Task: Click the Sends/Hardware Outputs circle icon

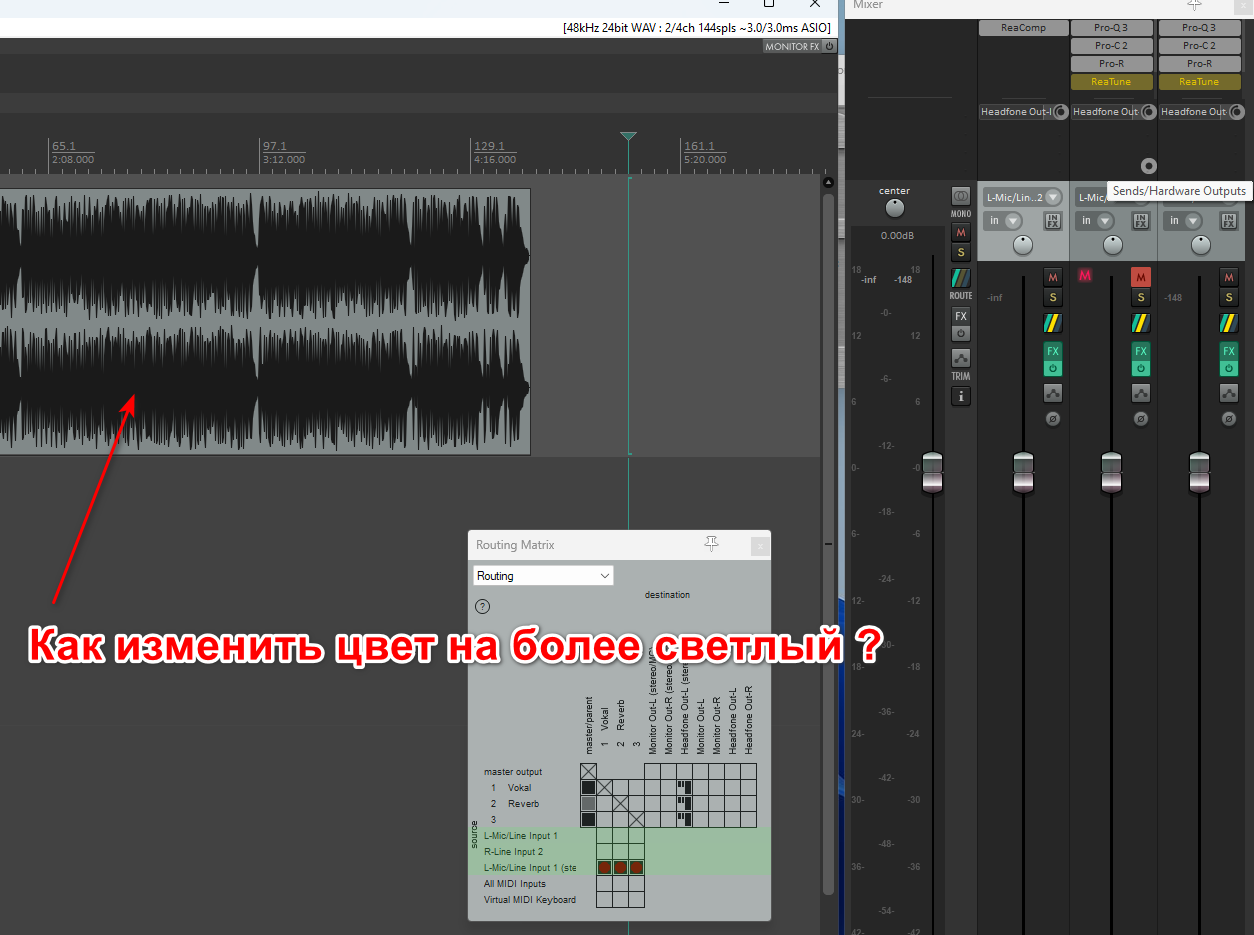Action: coord(1148,166)
